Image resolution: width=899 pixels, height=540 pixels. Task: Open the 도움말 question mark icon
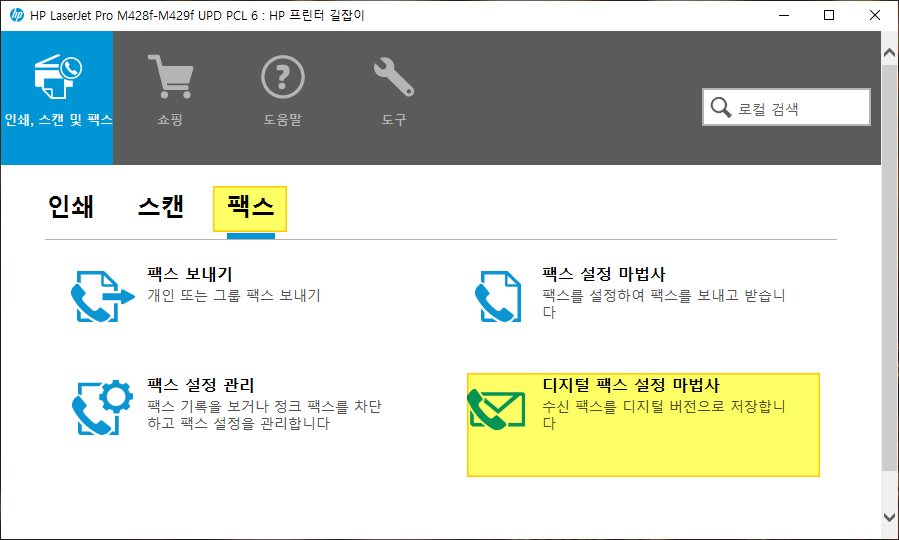tap(283, 76)
